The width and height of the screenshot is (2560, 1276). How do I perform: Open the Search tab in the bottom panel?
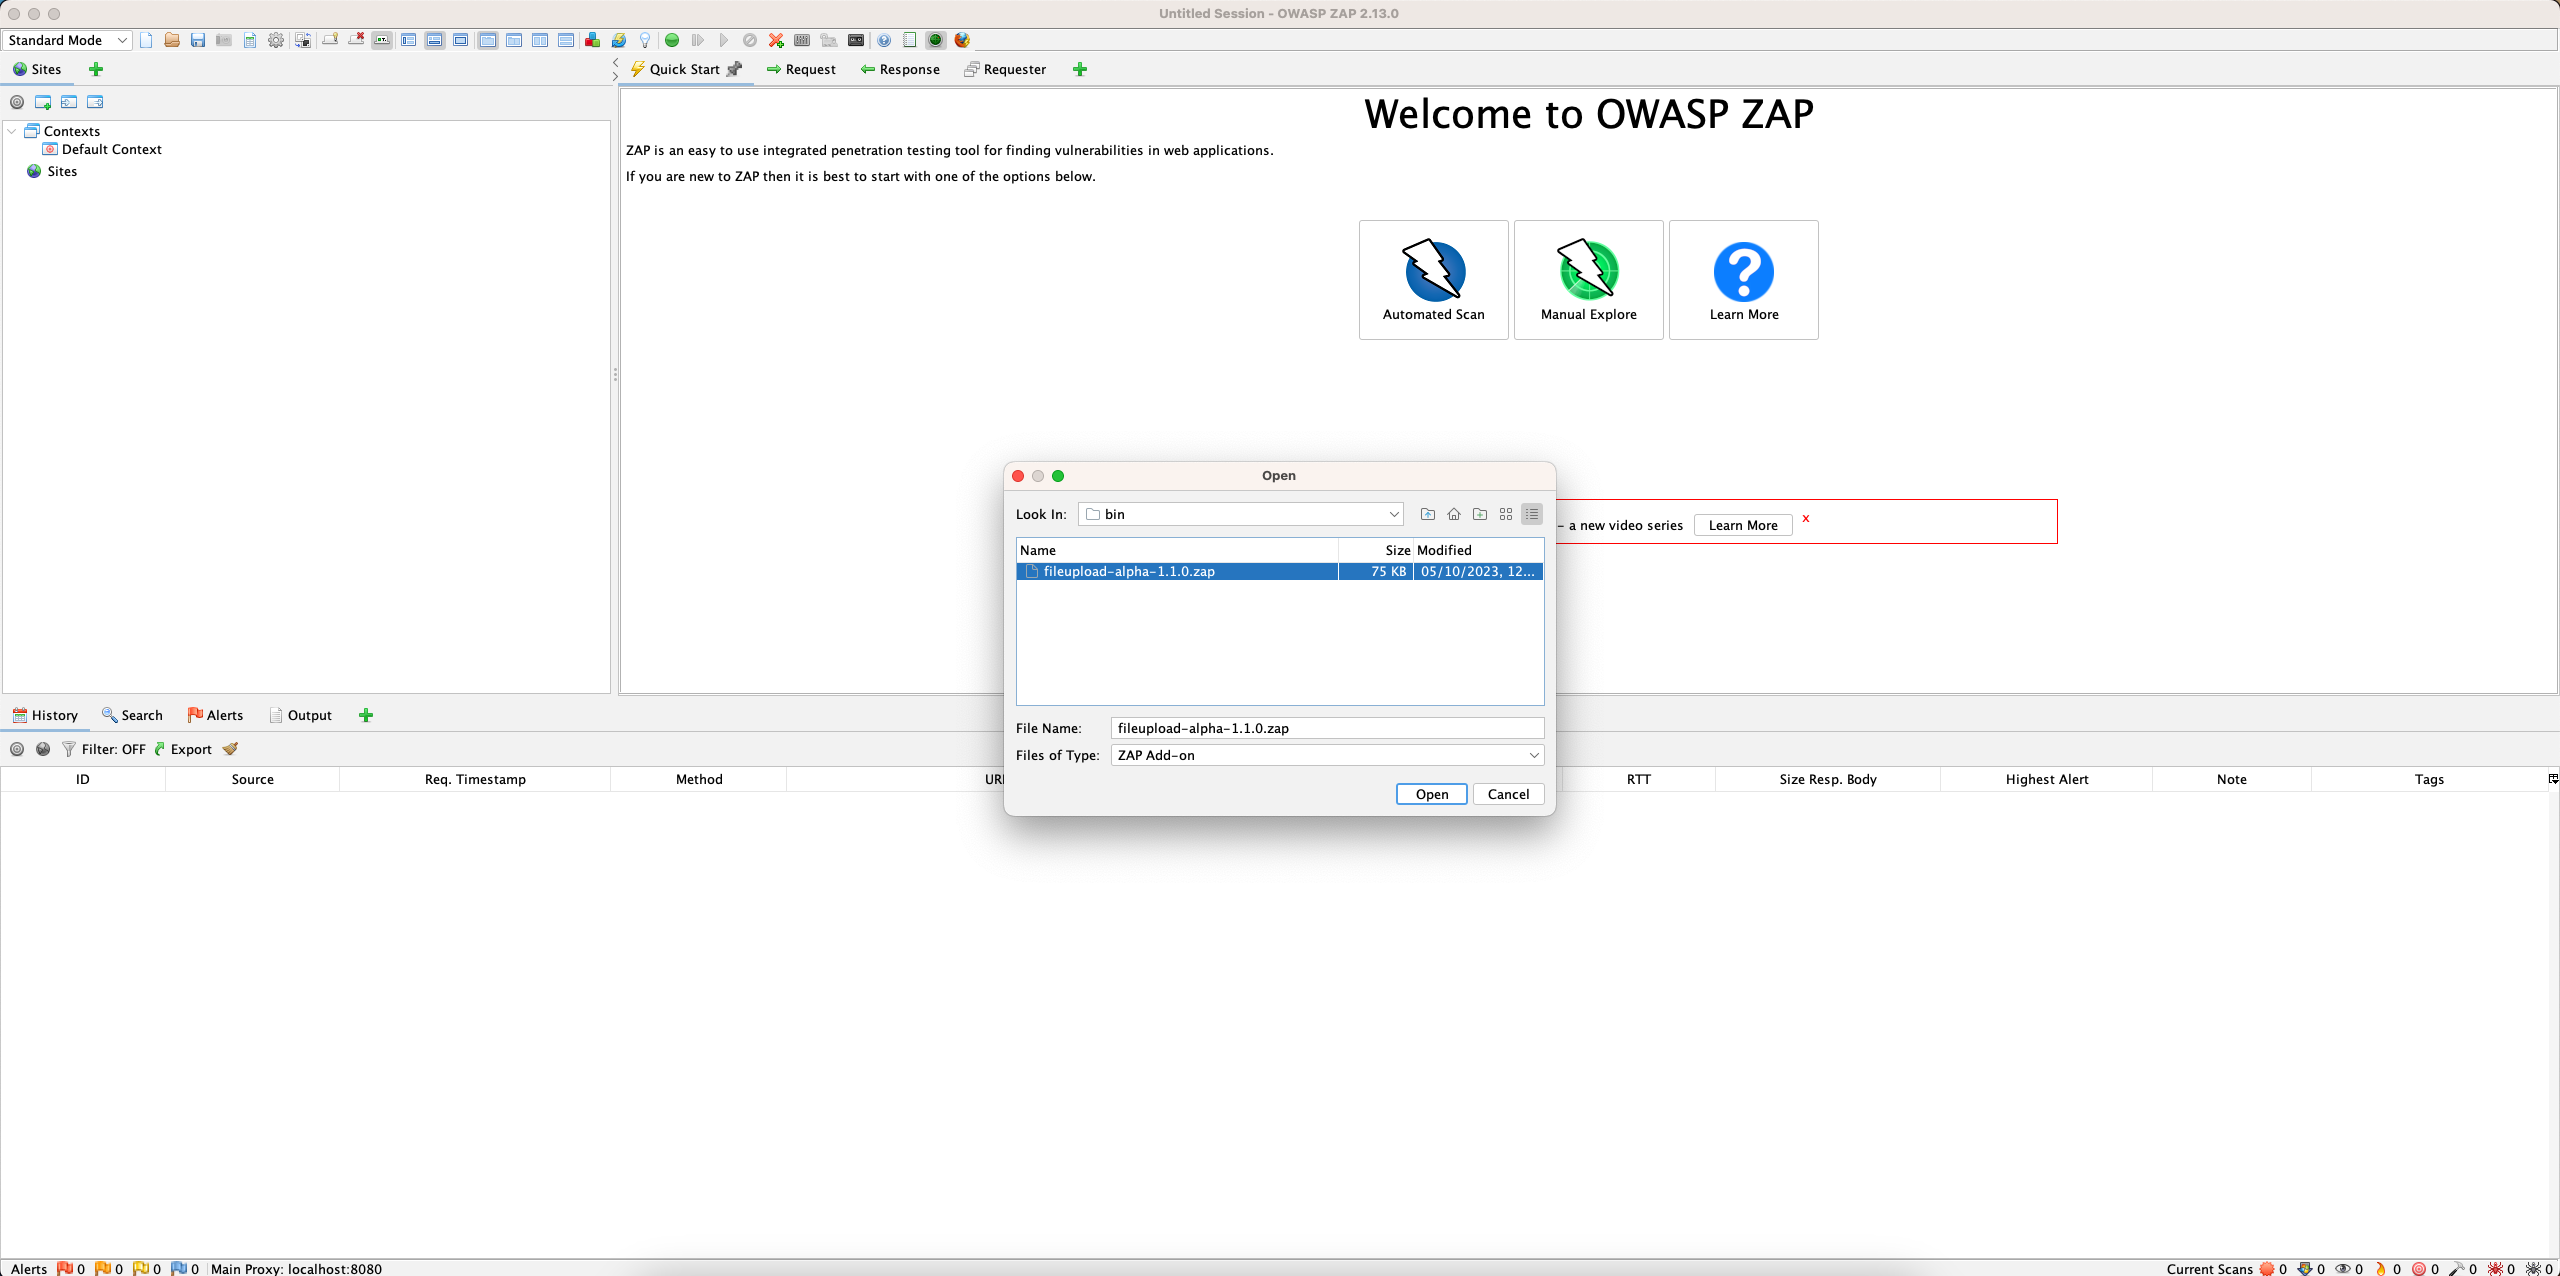[x=132, y=715]
